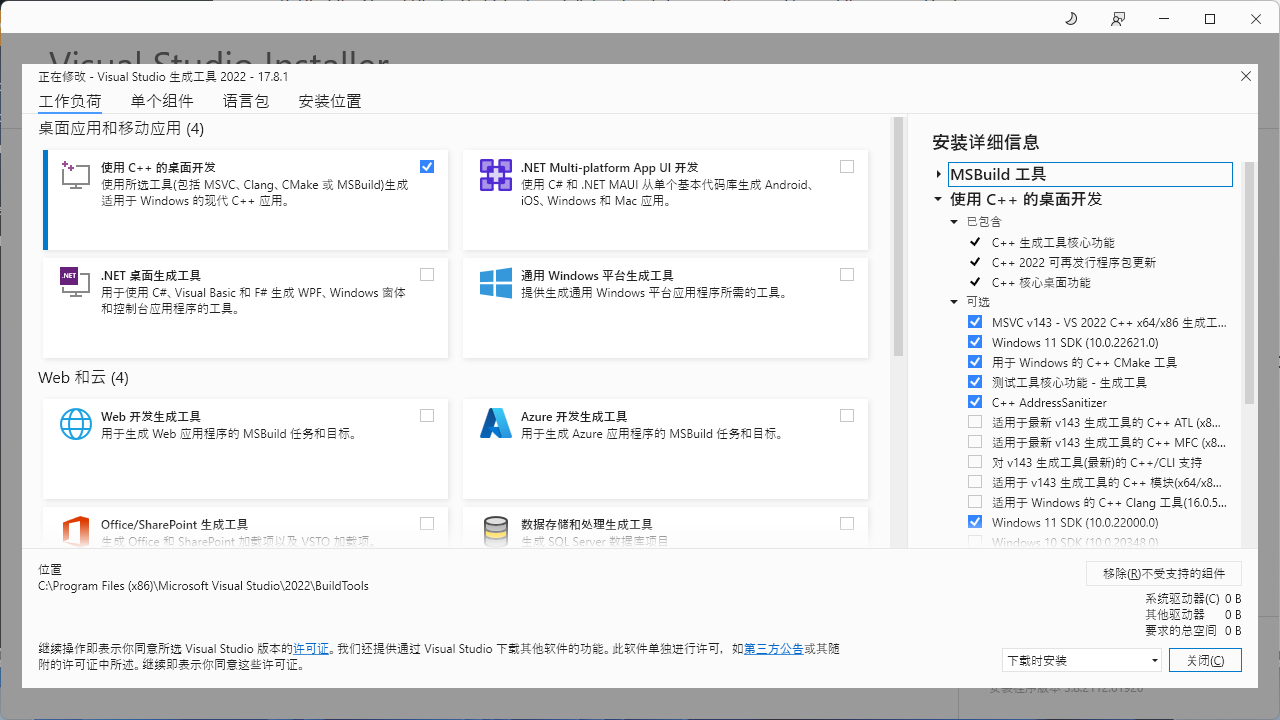Click 移除(R)不受支持的组件 button
Image resolution: width=1280 pixels, height=720 pixels.
point(1164,573)
